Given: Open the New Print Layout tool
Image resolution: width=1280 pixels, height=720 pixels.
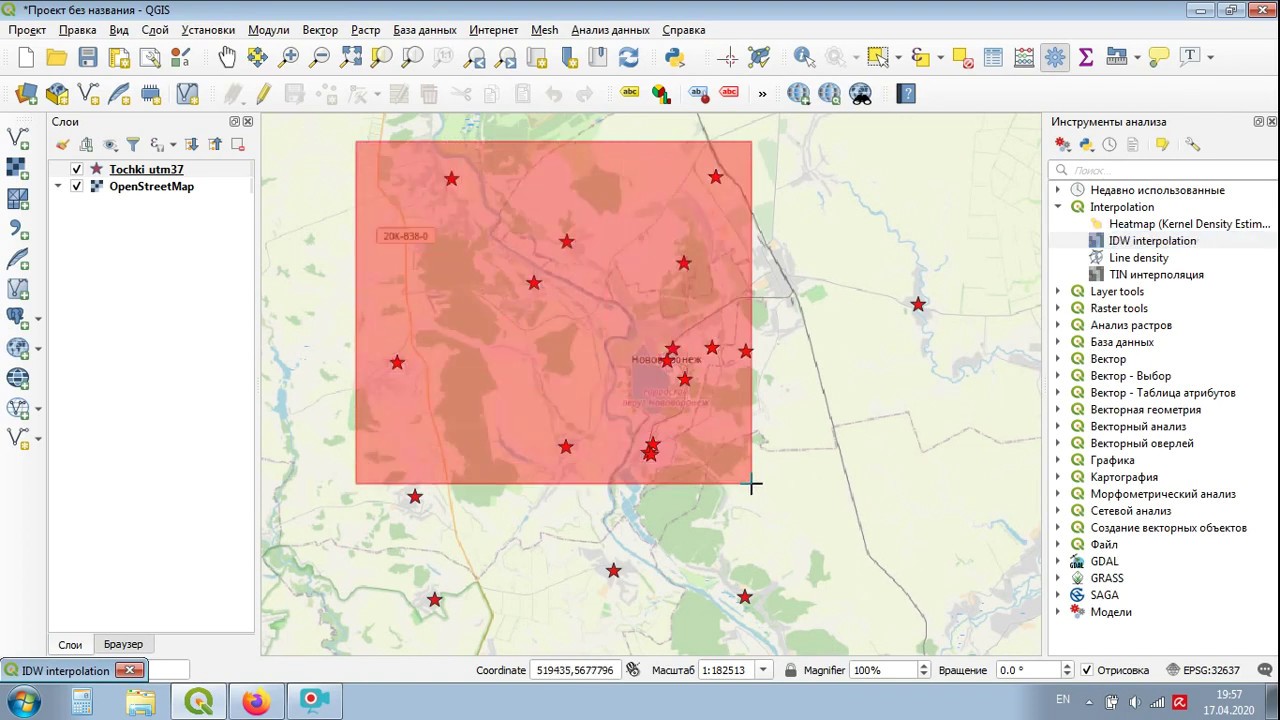Looking at the screenshot, I should point(120,57).
